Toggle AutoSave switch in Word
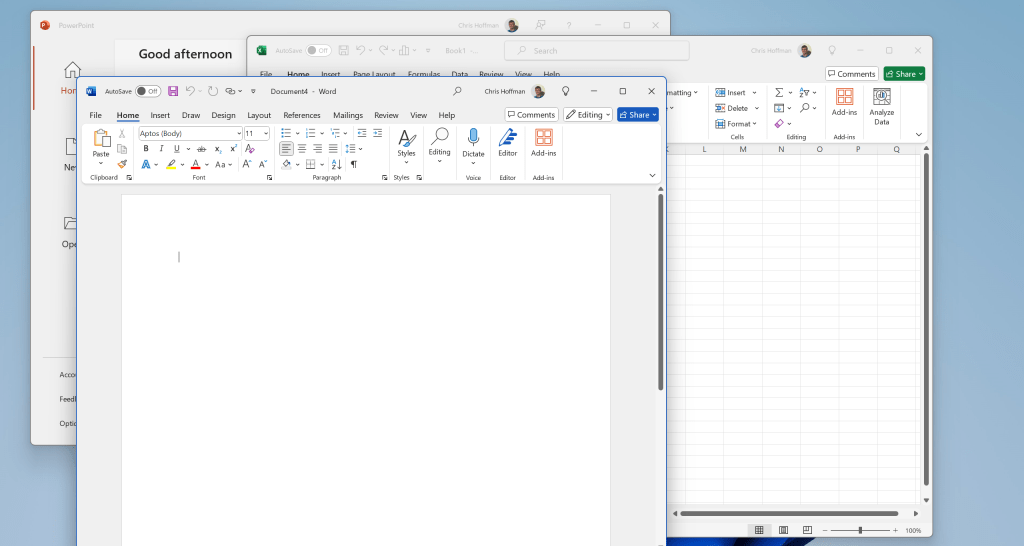This screenshot has height=546, width=1024. tap(148, 91)
